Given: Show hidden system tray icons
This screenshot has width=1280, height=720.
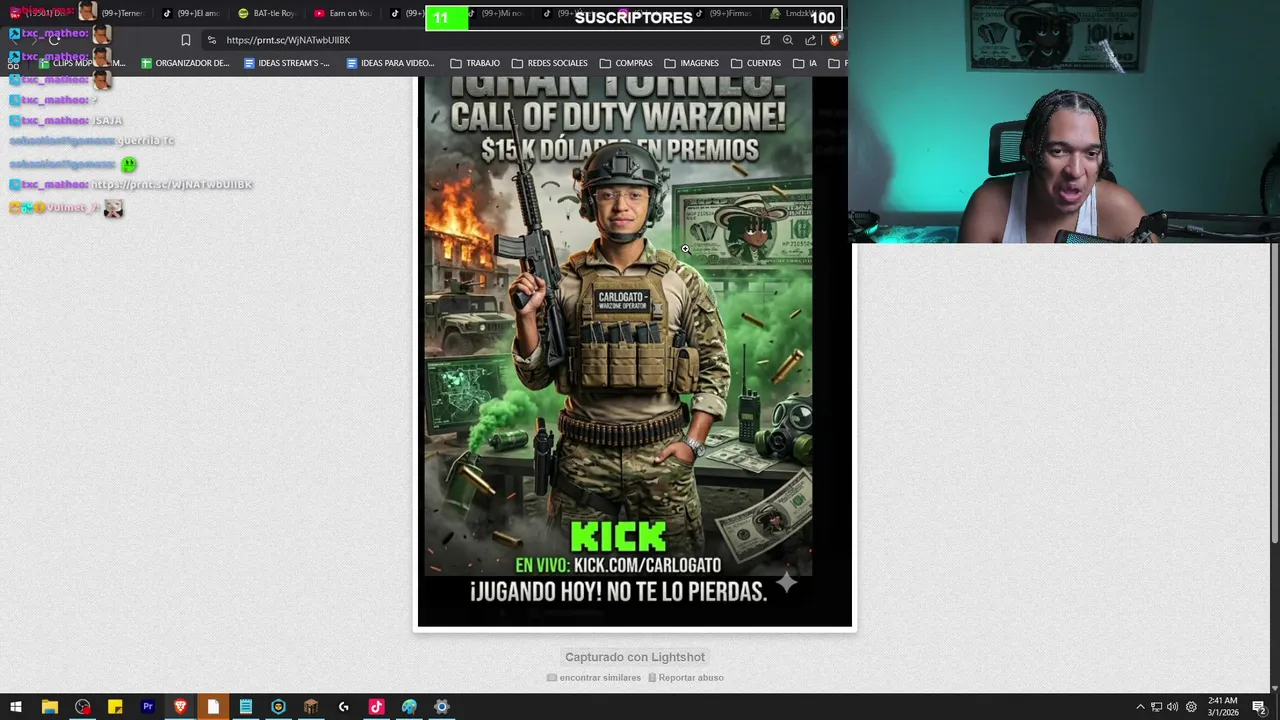Looking at the screenshot, I should click(x=1140, y=707).
